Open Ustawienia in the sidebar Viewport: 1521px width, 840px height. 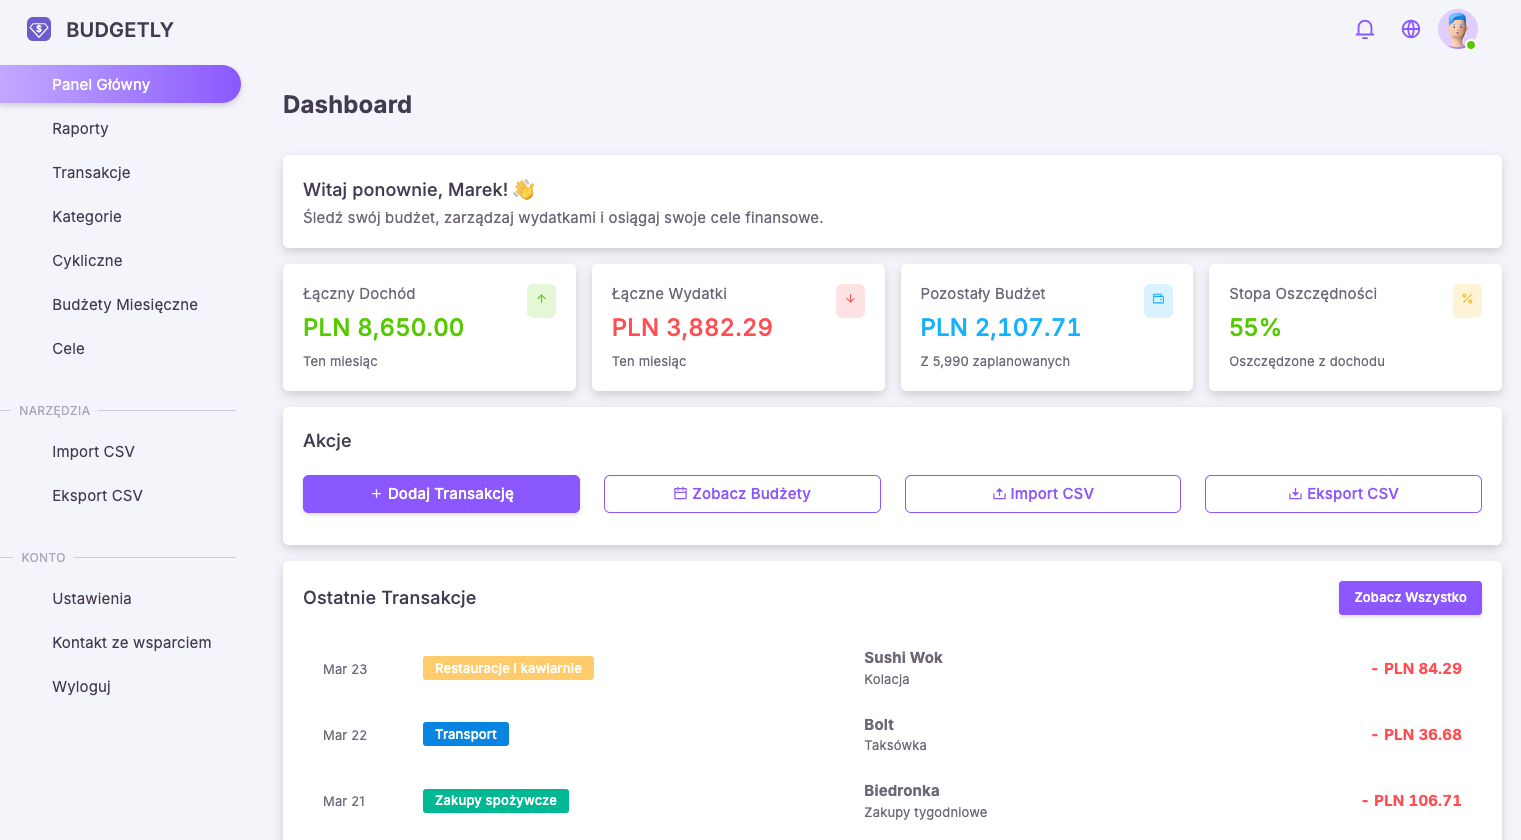(92, 598)
